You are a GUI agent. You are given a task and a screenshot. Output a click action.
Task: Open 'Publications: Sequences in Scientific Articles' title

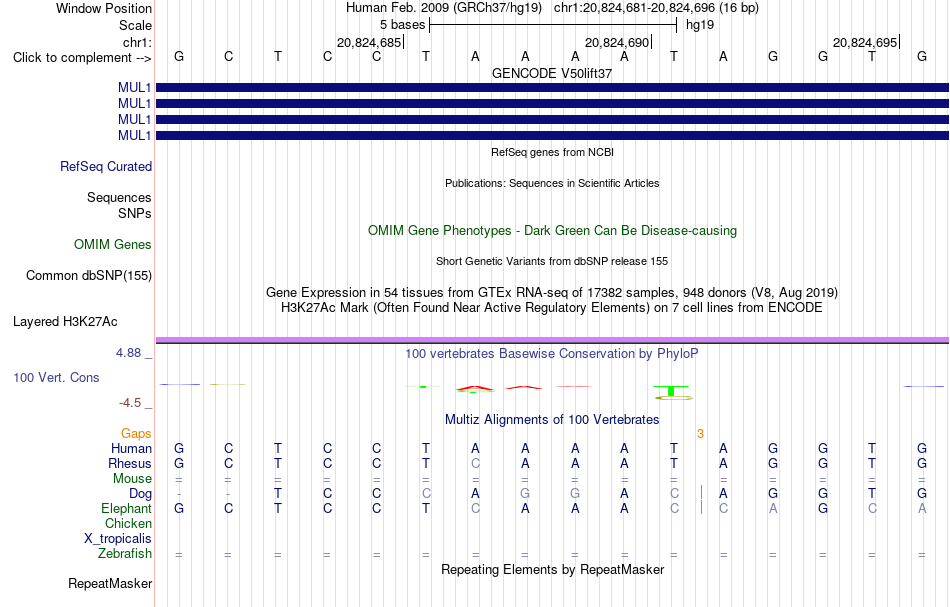pyautogui.click(x=552, y=183)
